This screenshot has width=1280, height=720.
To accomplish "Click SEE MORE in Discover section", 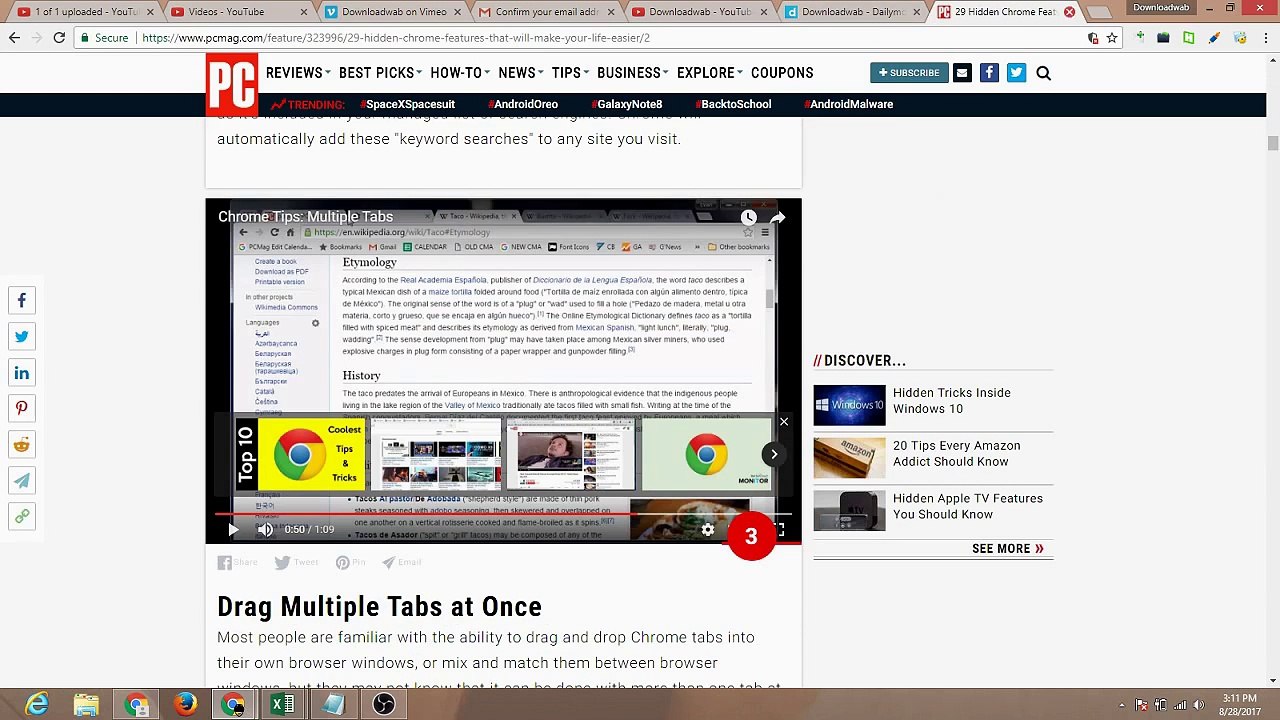I will pyautogui.click(x=1008, y=549).
